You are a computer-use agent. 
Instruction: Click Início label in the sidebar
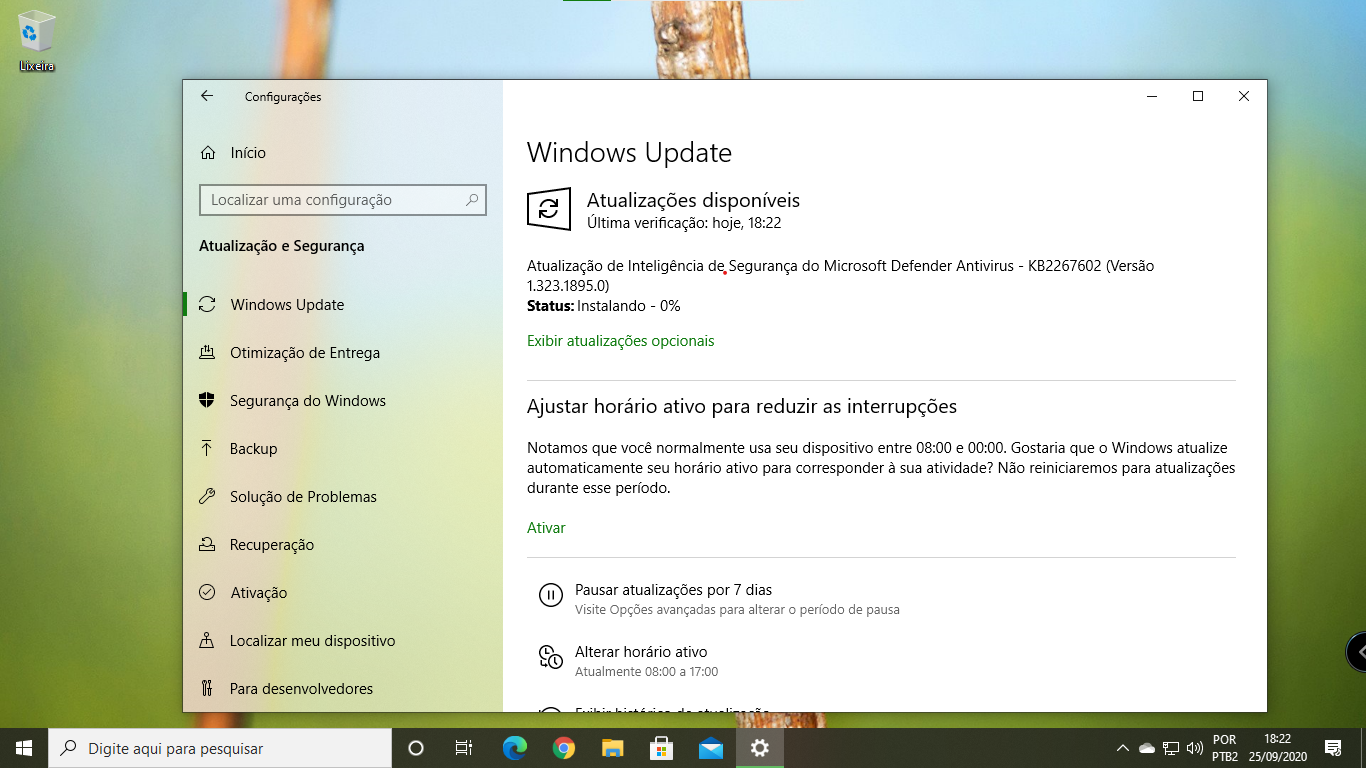248,153
